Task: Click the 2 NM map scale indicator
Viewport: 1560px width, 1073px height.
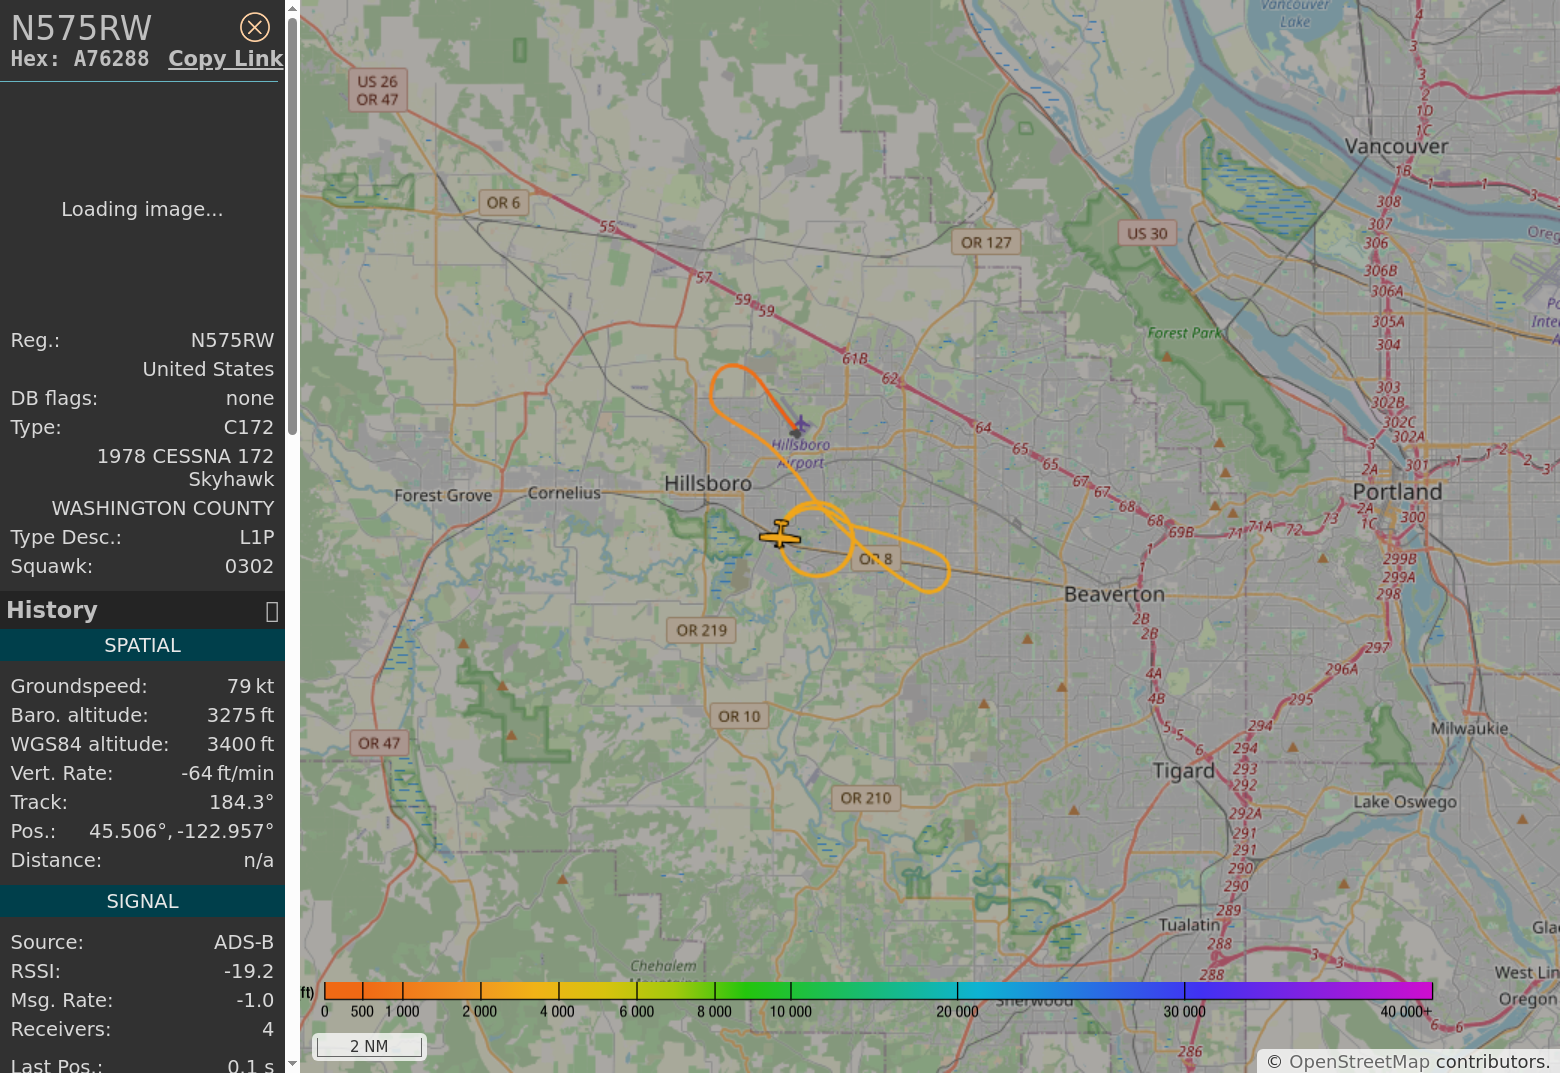Action: 369,1046
